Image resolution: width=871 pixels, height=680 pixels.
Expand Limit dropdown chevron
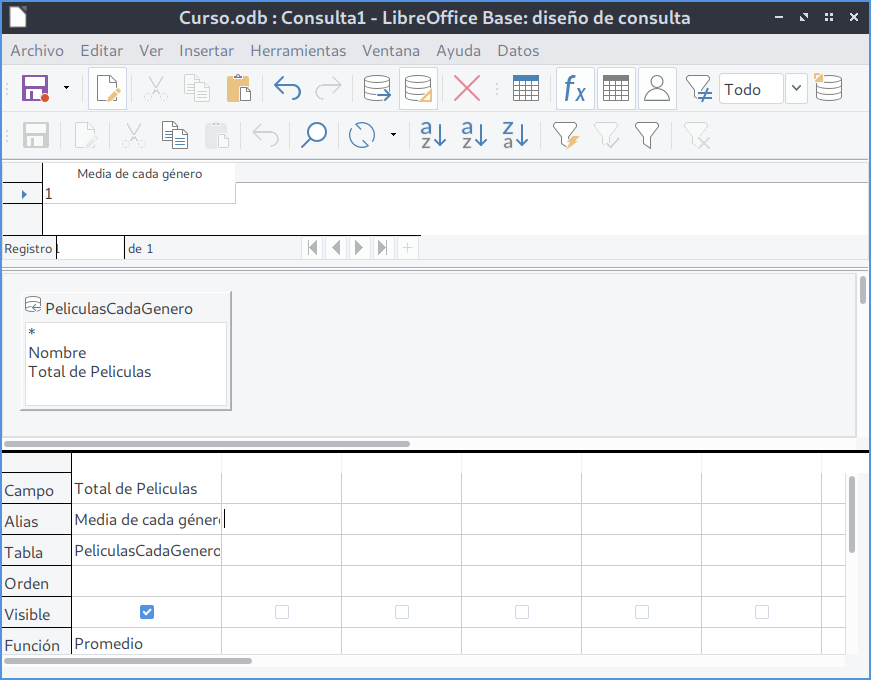(x=796, y=88)
